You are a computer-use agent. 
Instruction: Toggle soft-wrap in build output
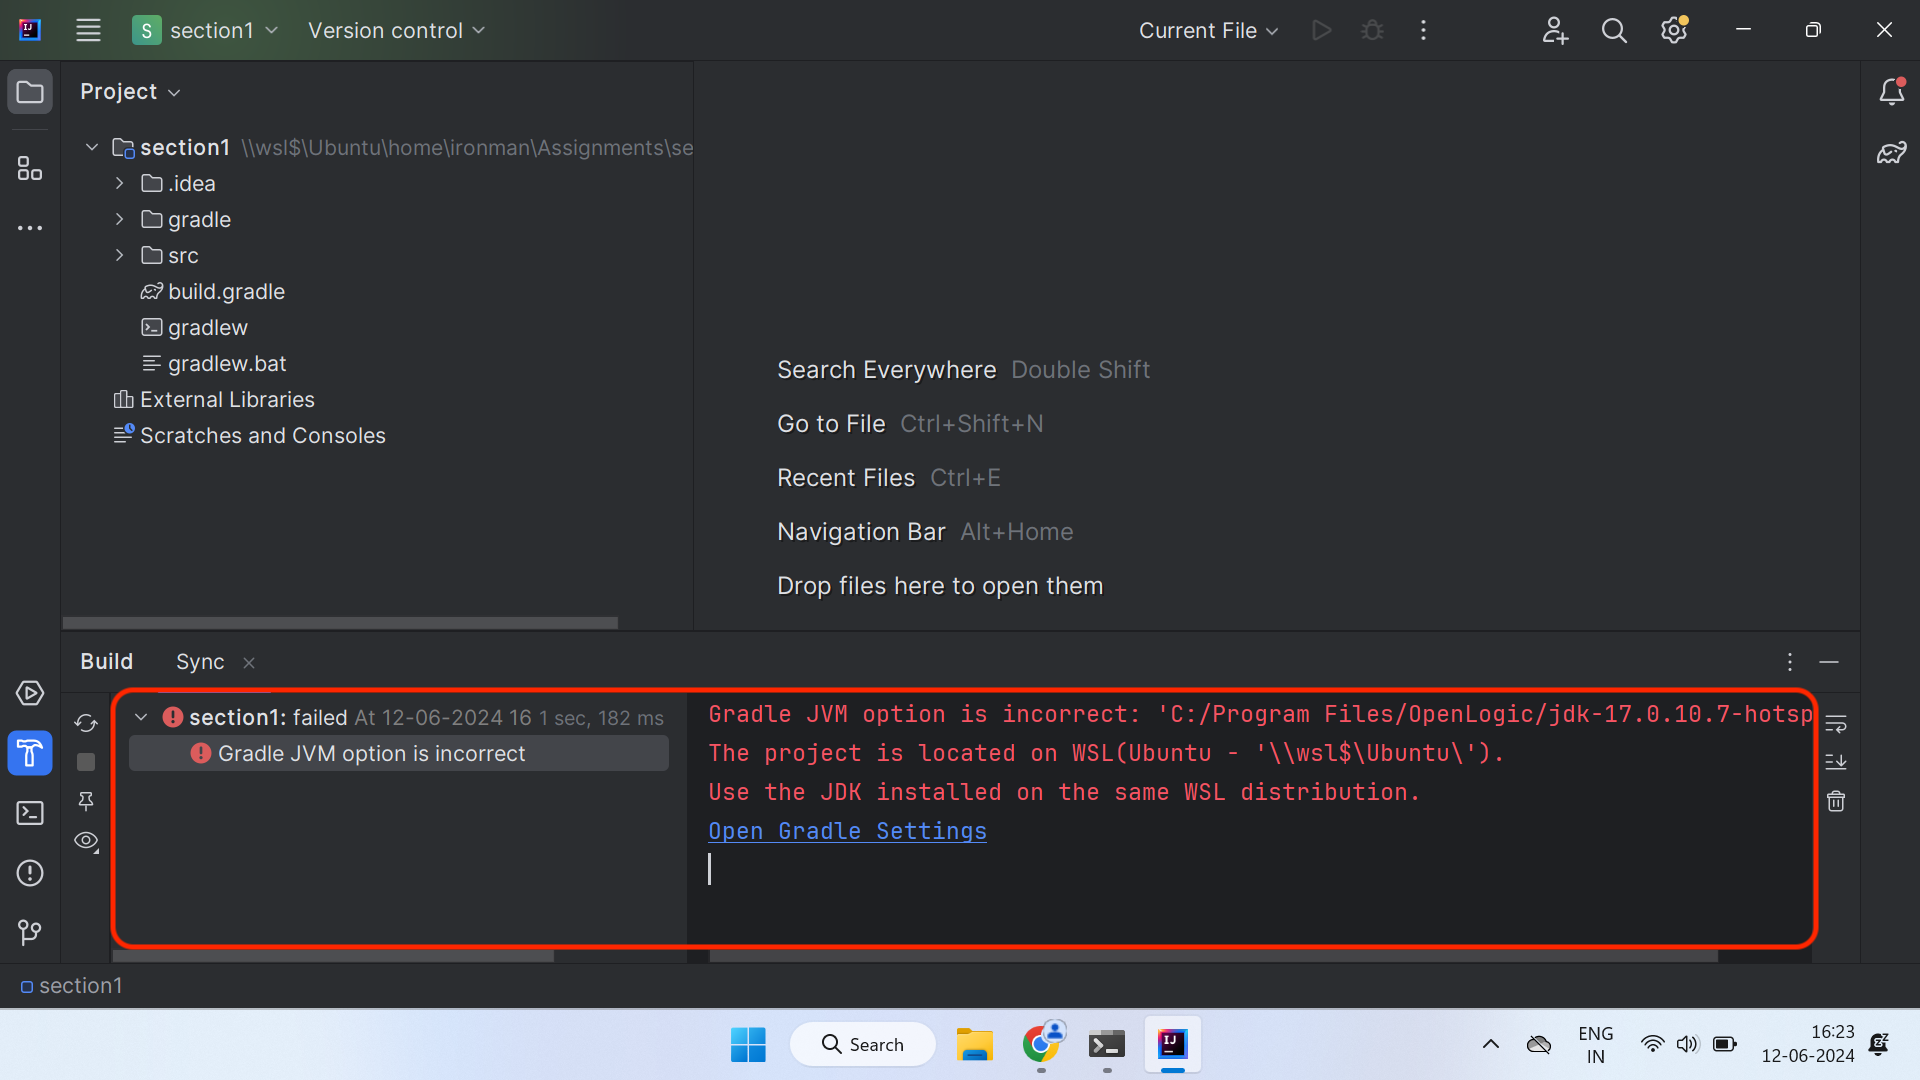tap(1836, 724)
